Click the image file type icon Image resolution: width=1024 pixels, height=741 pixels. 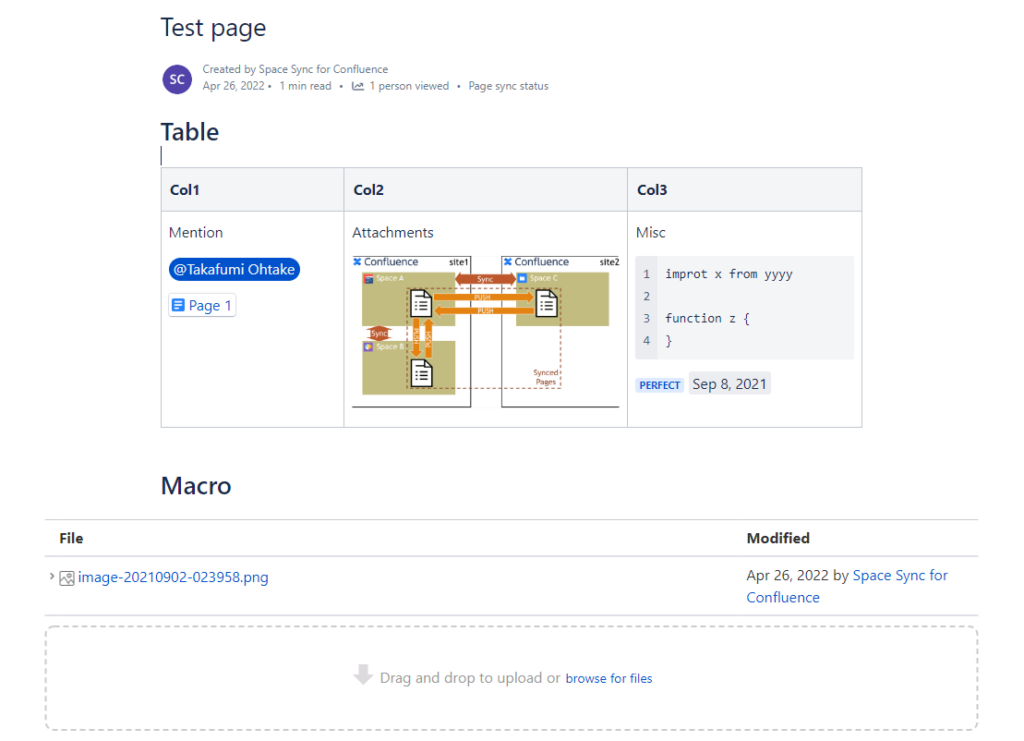click(67, 578)
